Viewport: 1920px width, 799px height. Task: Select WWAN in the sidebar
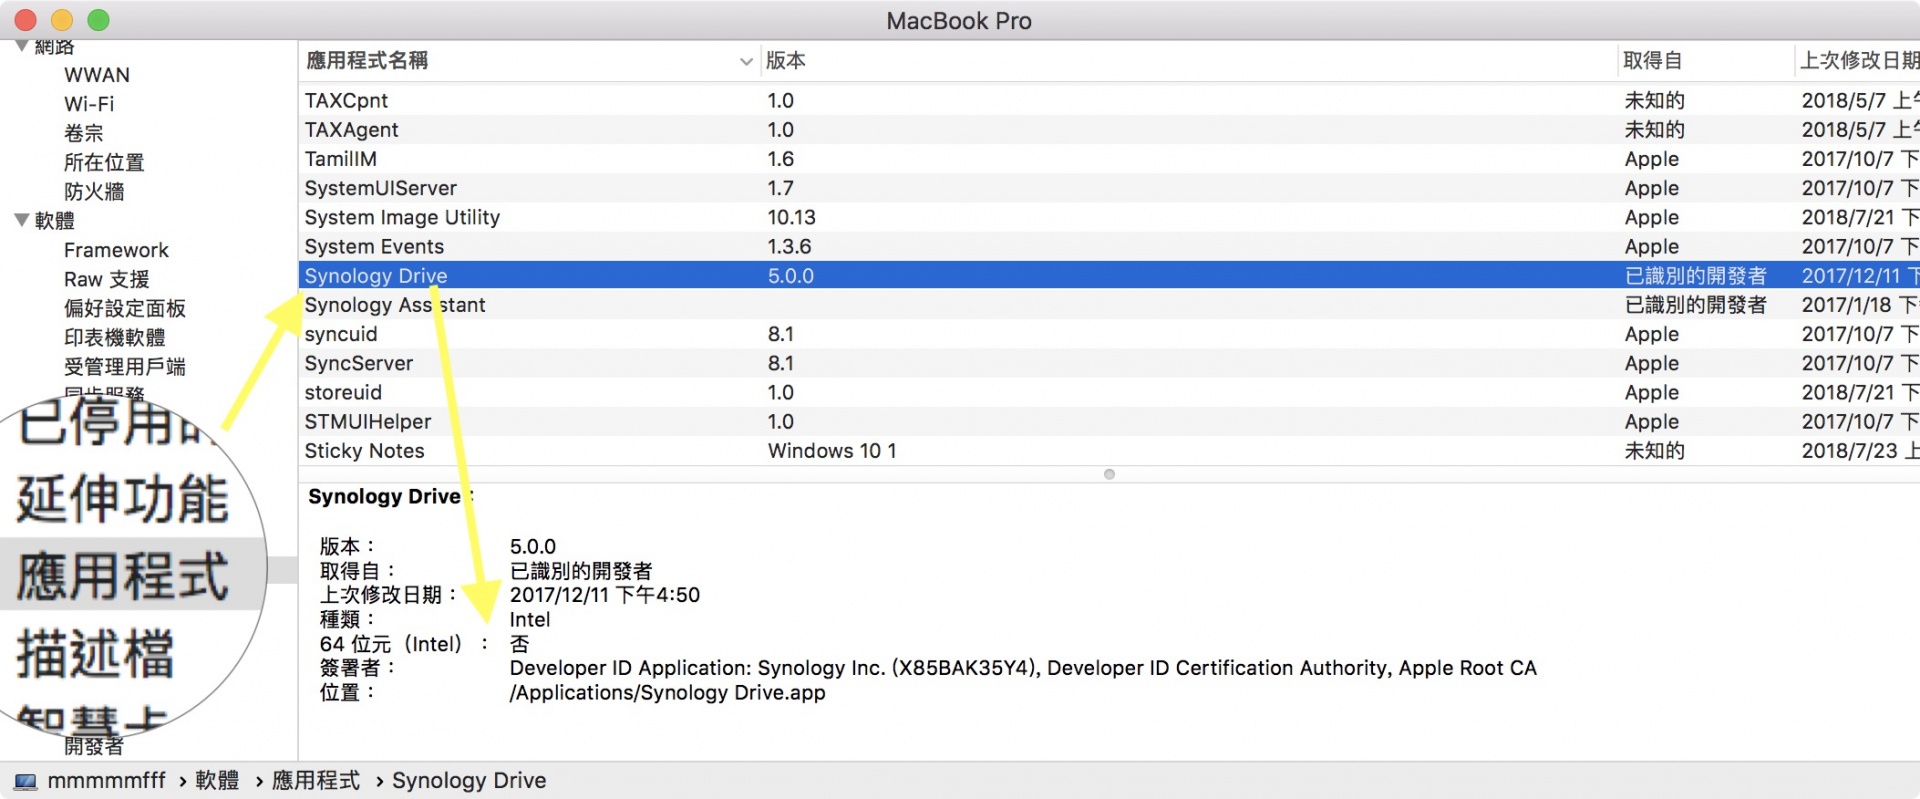(x=97, y=75)
